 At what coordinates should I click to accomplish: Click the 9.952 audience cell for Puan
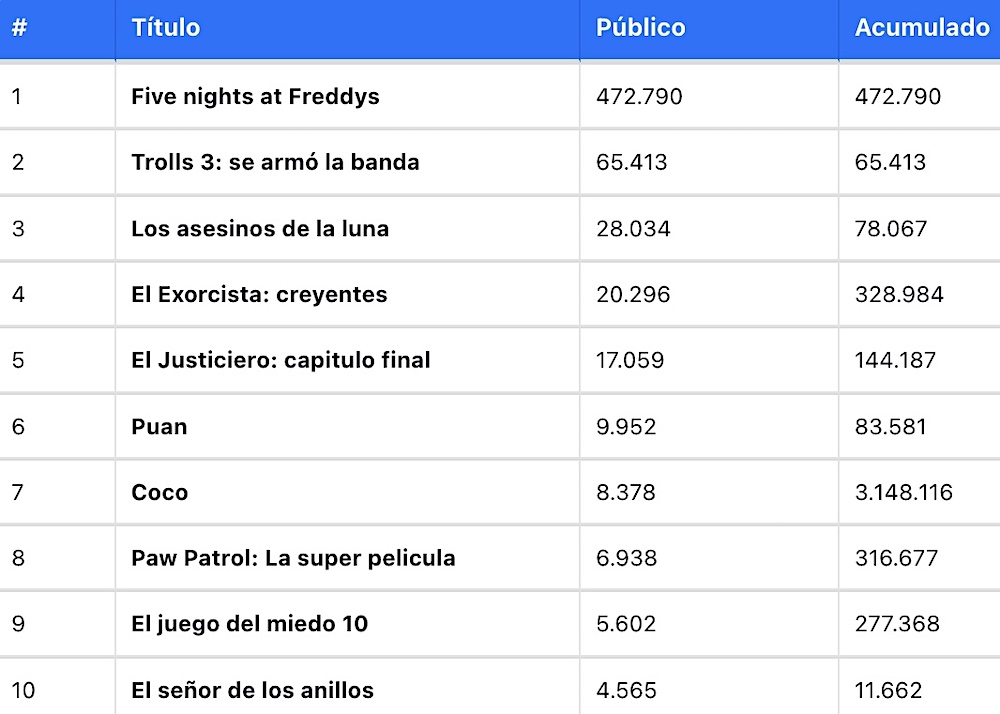point(626,426)
